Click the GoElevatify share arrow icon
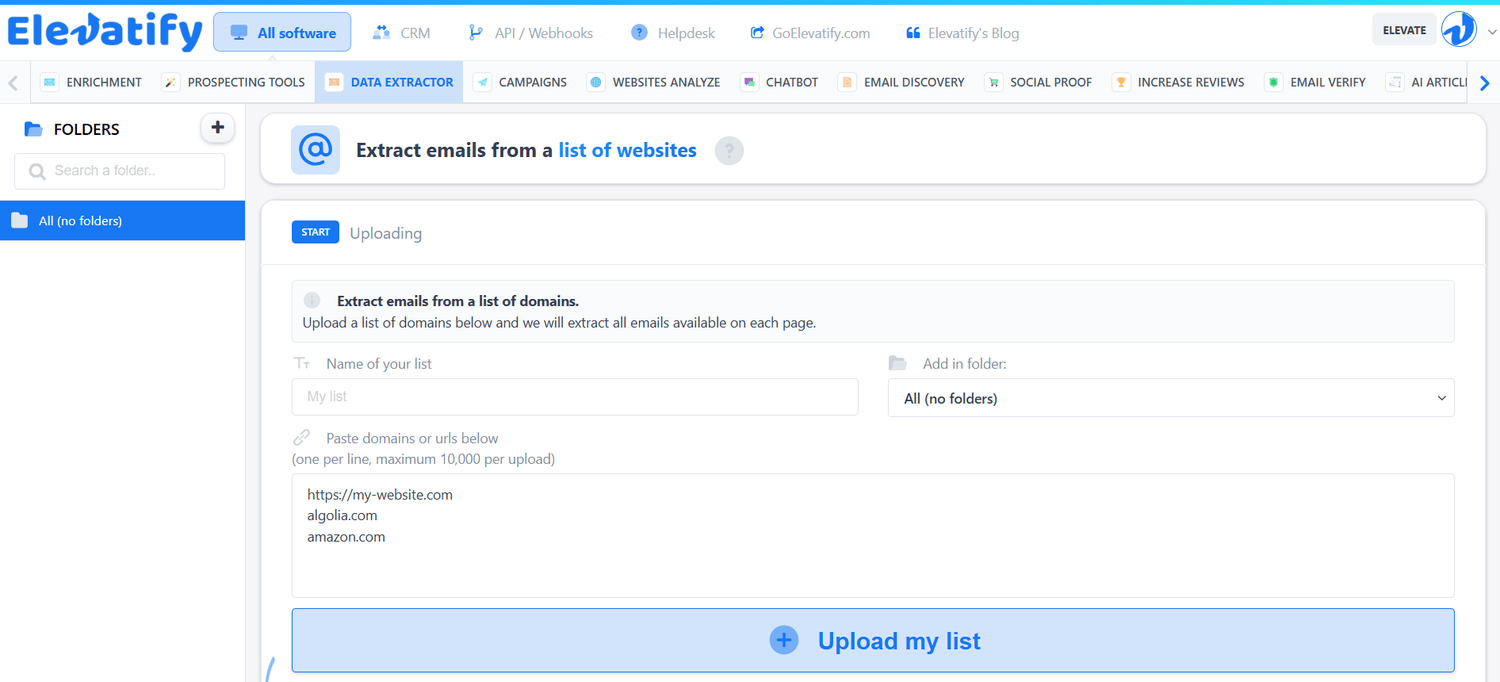This screenshot has width=1500, height=682. click(758, 33)
